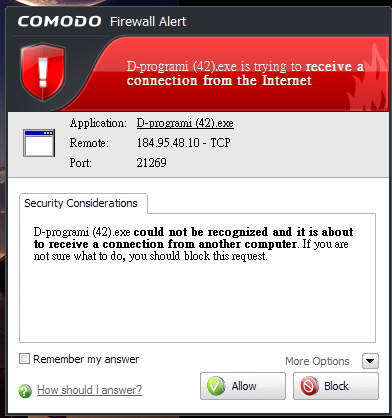Expand the More Options dropdown arrow
392x418 pixels.
click(x=370, y=361)
